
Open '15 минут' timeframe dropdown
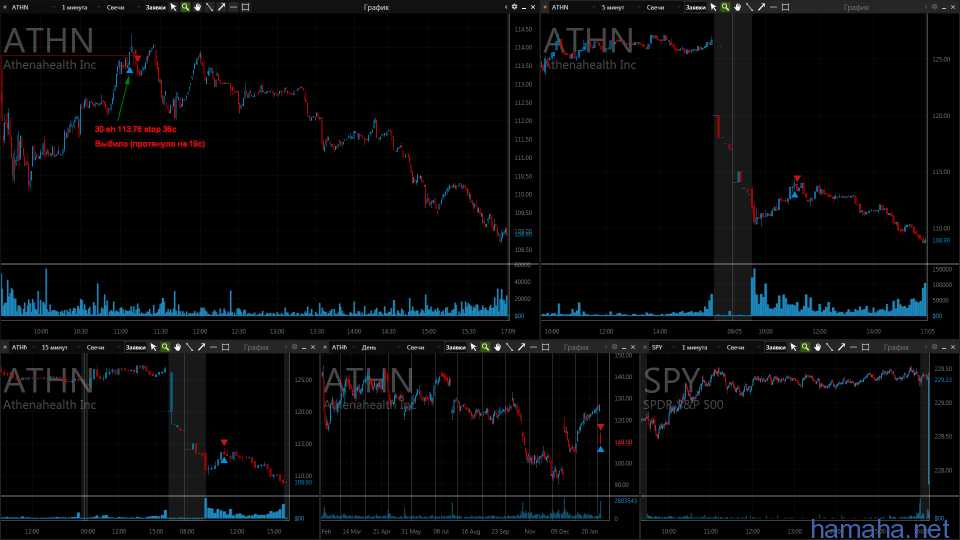point(59,348)
